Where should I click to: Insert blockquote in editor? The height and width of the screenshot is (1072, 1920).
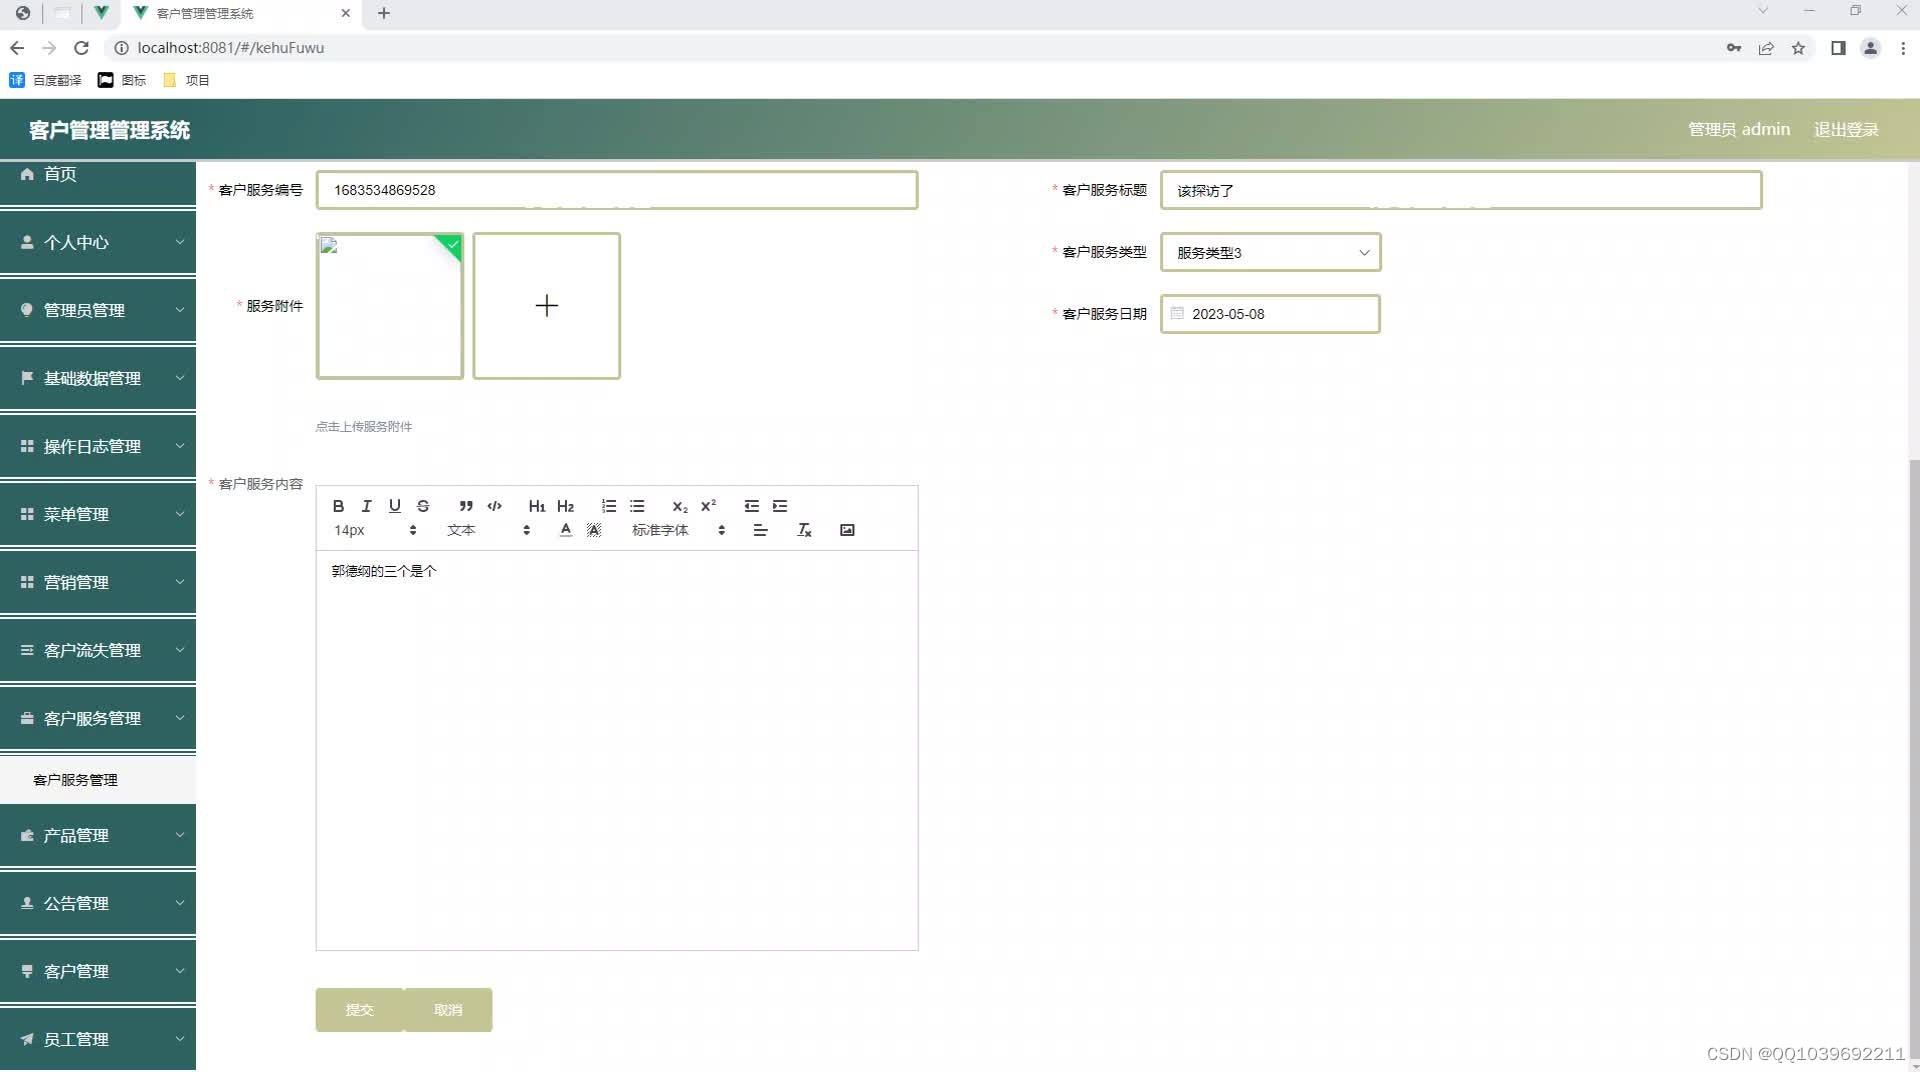[466, 506]
